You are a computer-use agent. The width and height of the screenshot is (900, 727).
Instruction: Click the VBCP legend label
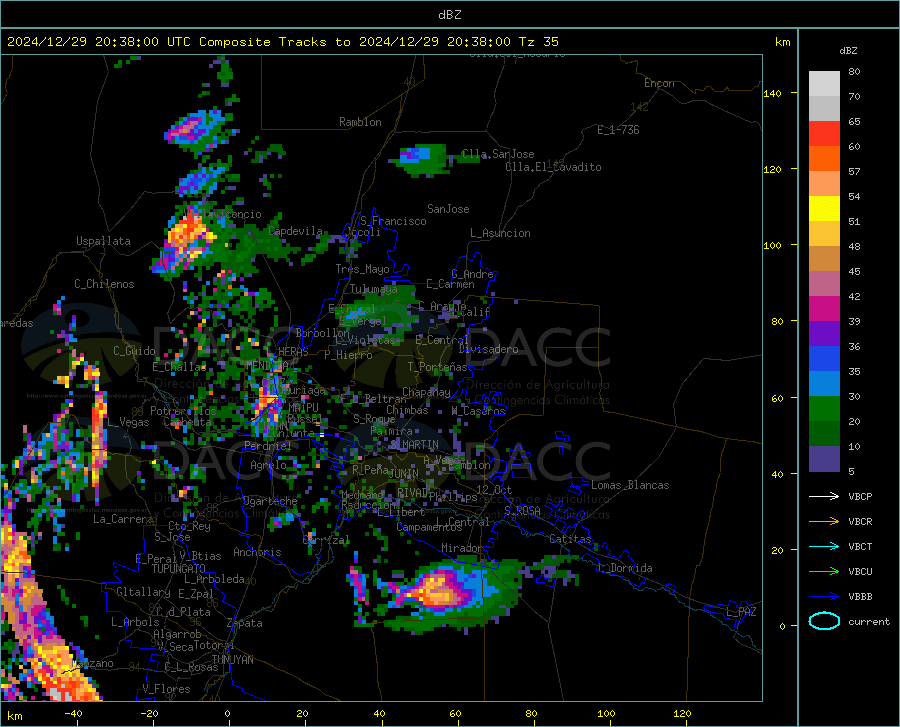click(x=860, y=496)
